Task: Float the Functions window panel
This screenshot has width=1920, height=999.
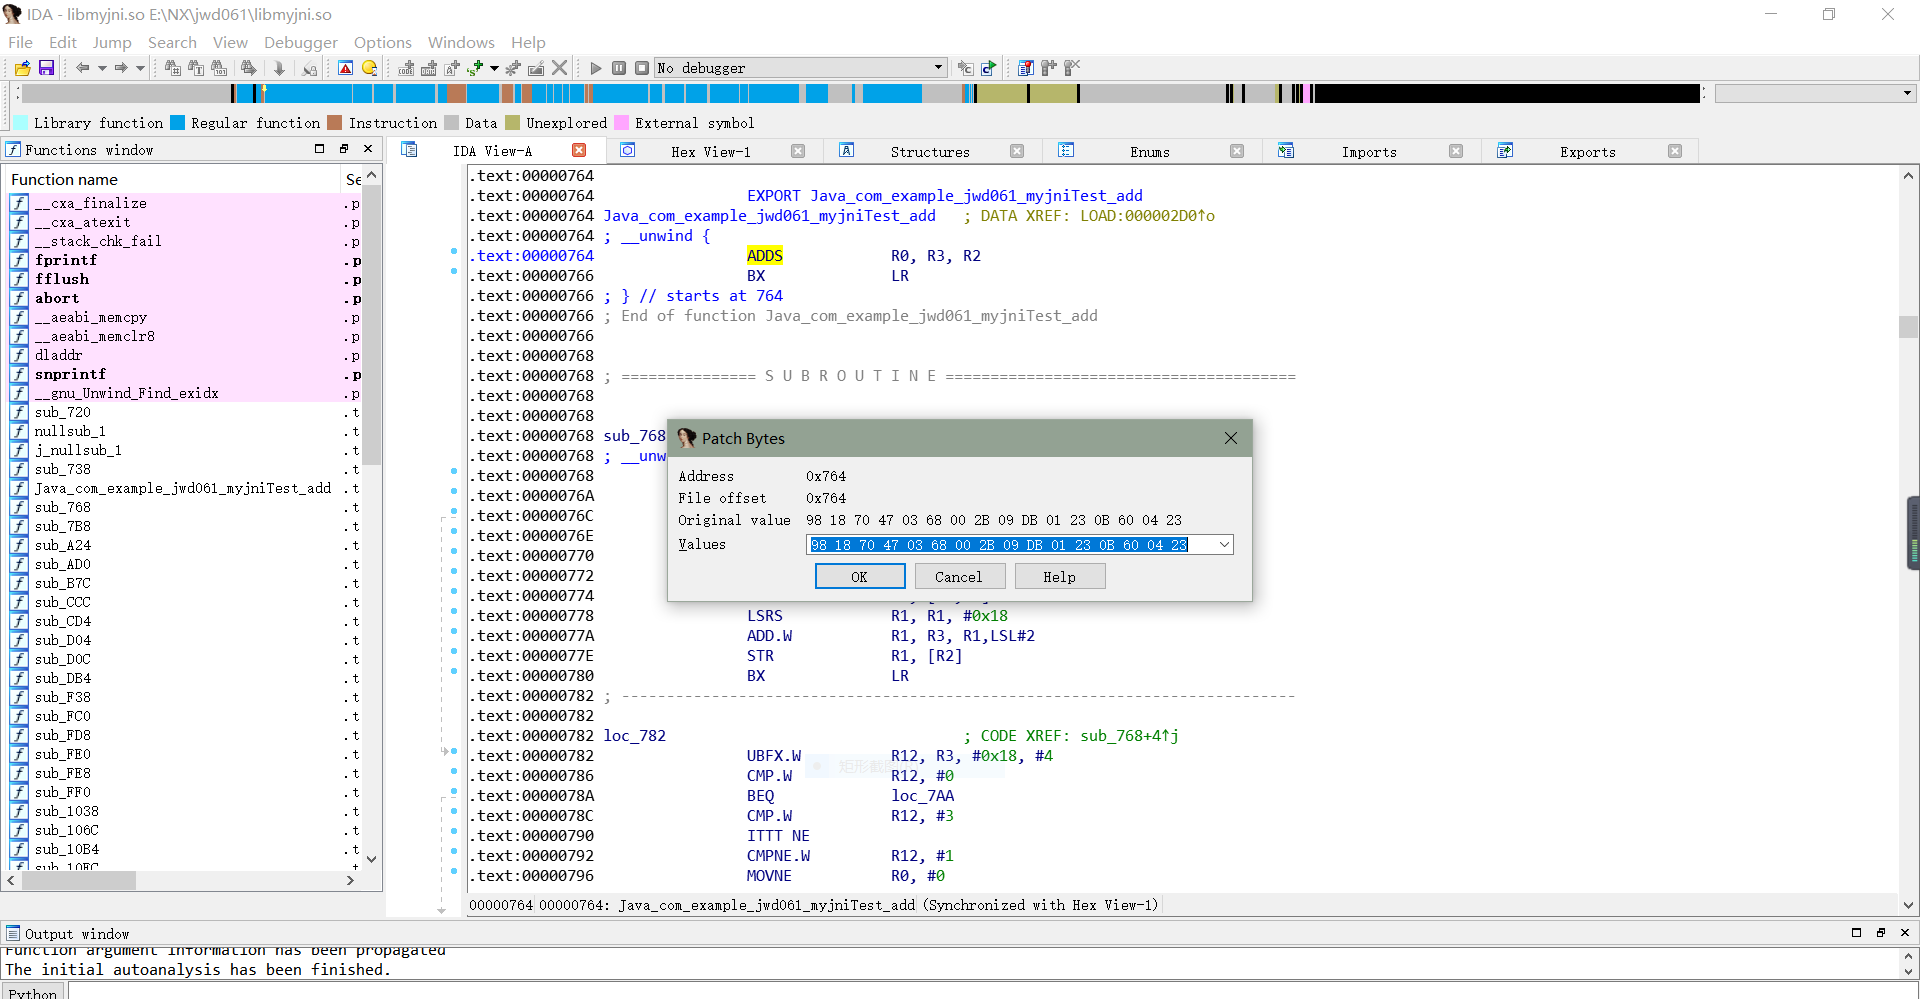Action: (x=344, y=149)
